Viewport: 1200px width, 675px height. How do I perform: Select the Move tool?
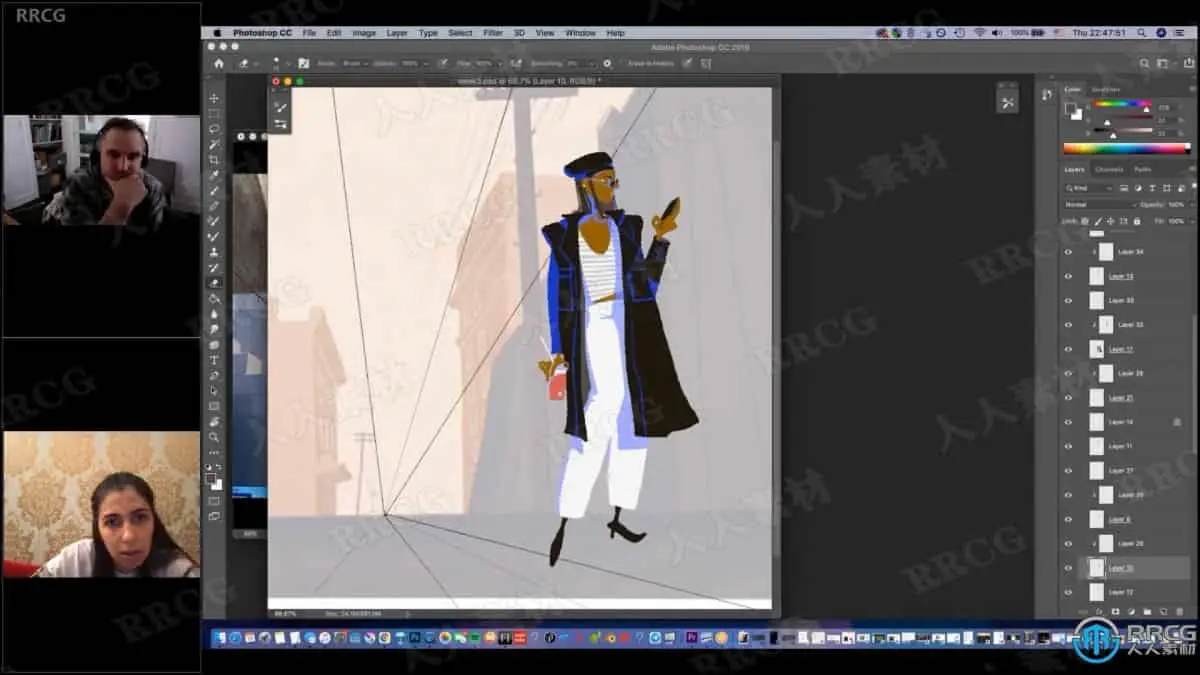pyautogui.click(x=214, y=98)
